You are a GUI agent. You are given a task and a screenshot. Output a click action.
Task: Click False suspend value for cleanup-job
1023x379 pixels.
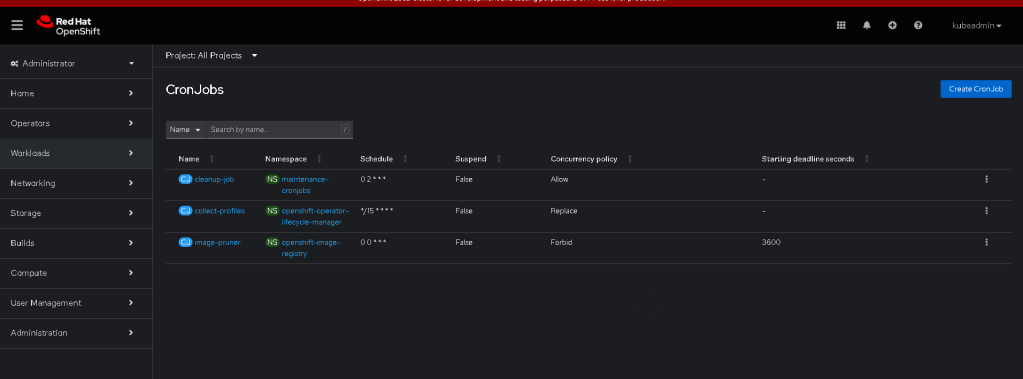[464, 179]
